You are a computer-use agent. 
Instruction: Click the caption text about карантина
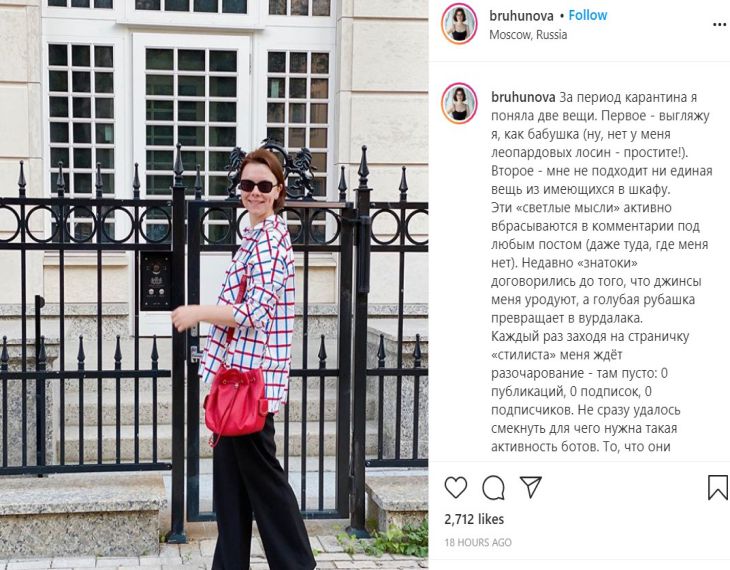point(601,271)
